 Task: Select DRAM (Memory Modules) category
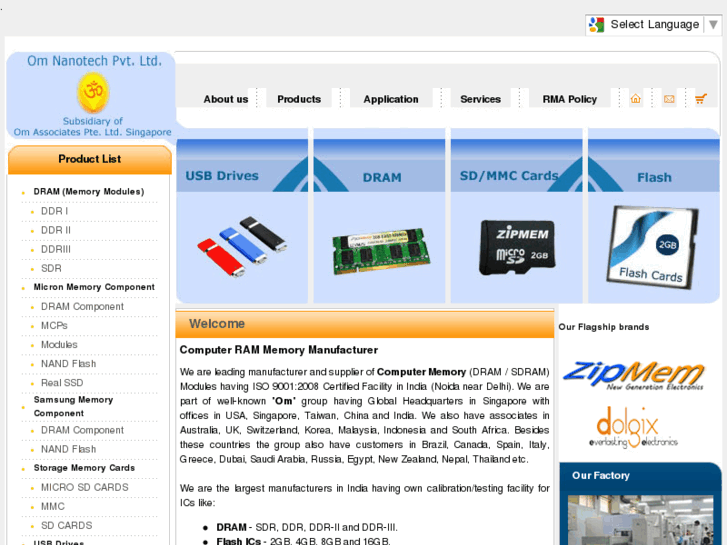tap(89, 192)
